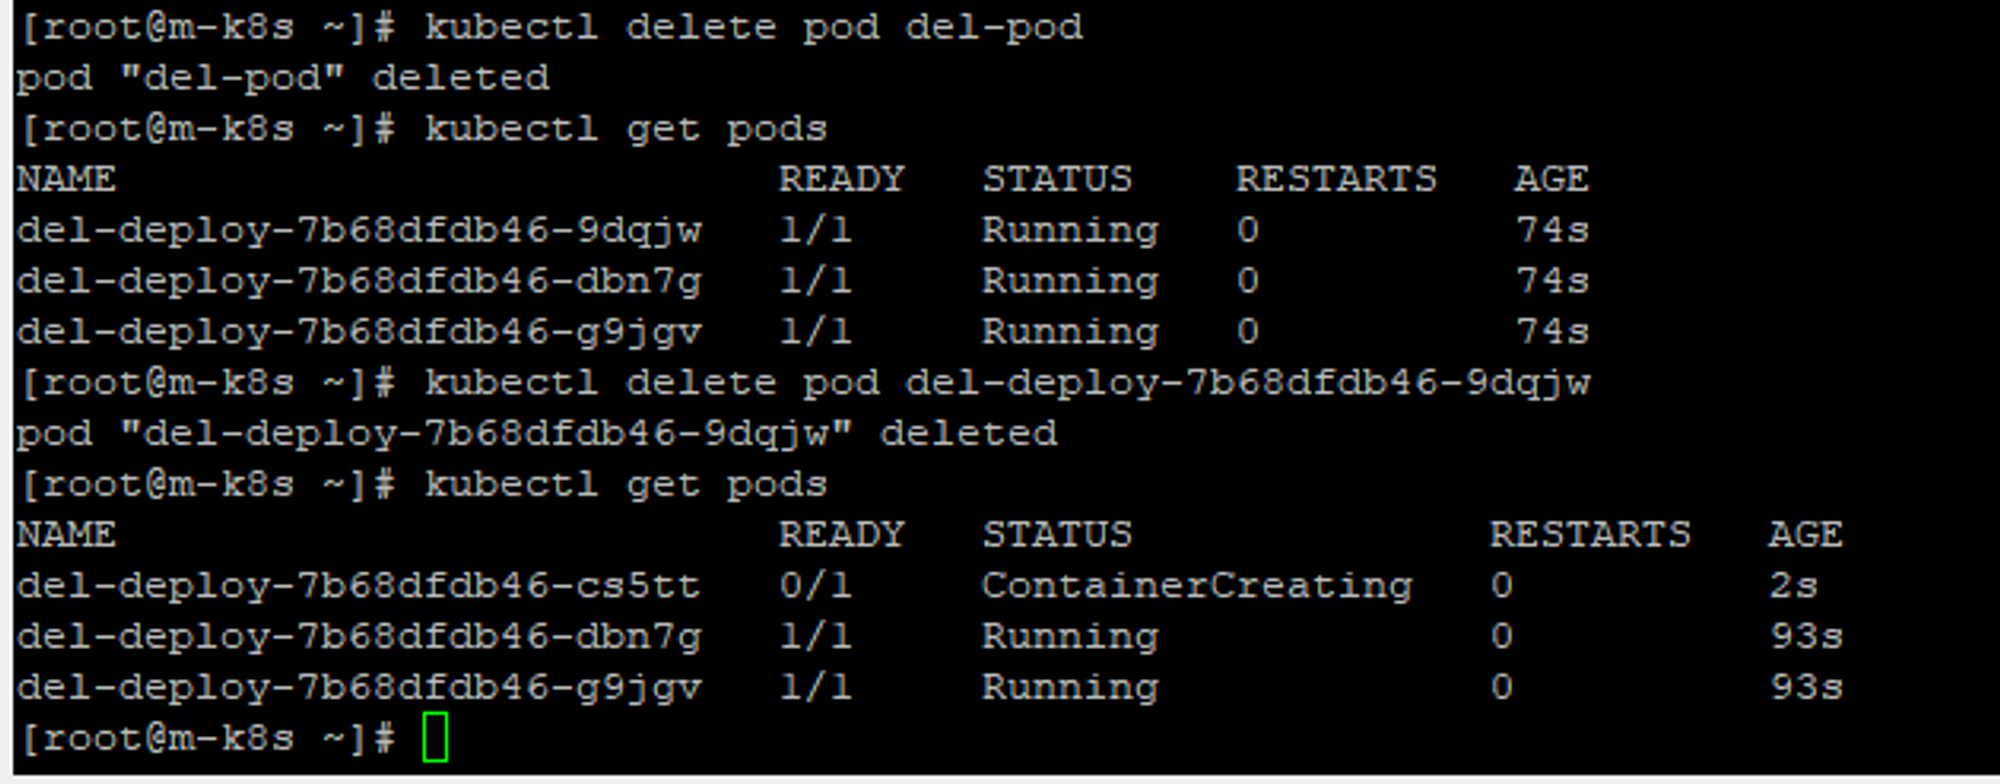Click the 'pod "del-pod" deleted' output line

[283, 77]
